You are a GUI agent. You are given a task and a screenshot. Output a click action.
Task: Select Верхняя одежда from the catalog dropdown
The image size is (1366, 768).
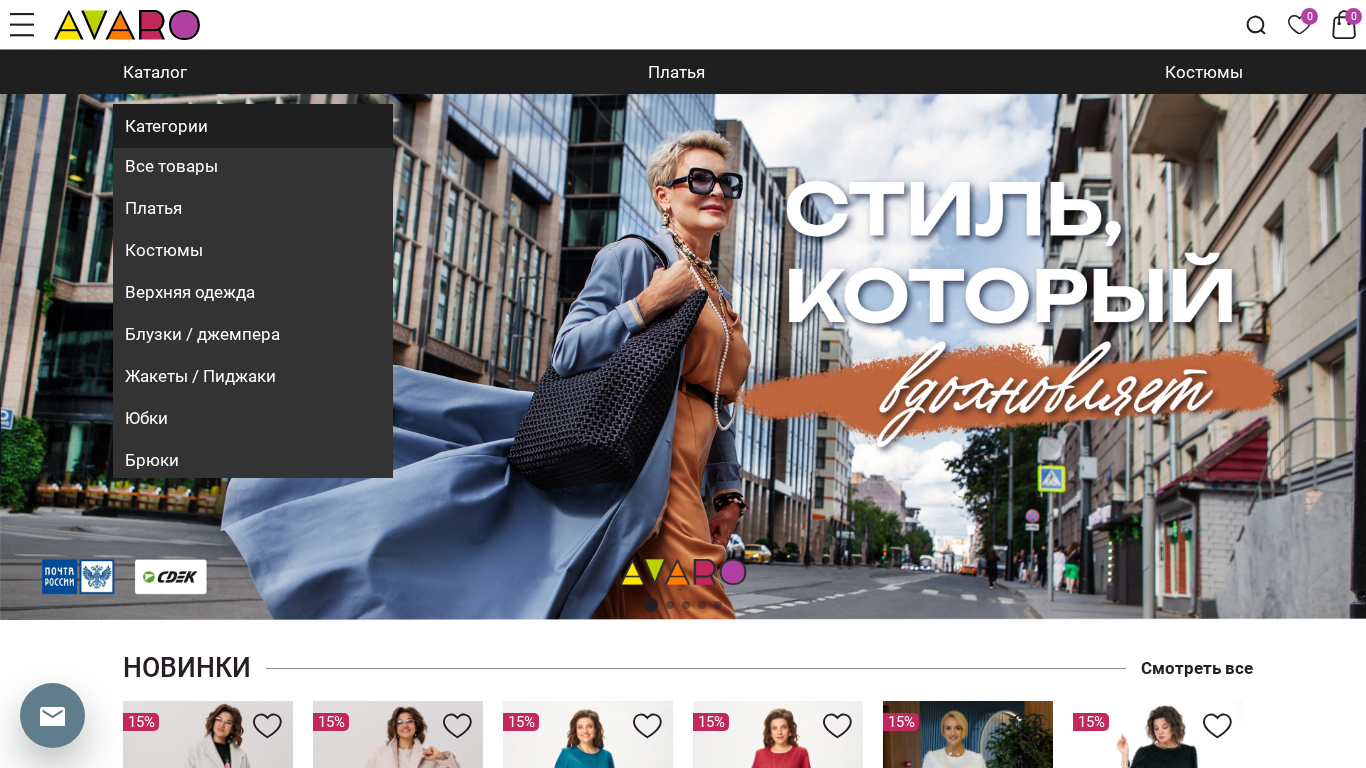tap(190, 292)
